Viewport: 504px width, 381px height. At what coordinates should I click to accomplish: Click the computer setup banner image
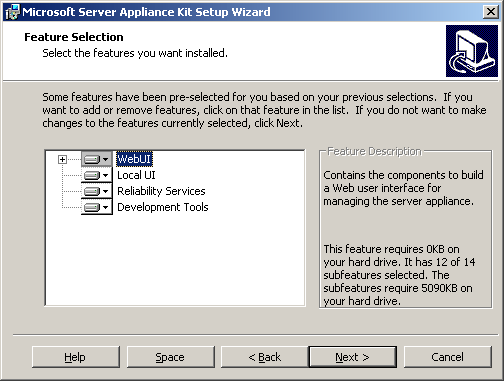click(472, 51)
